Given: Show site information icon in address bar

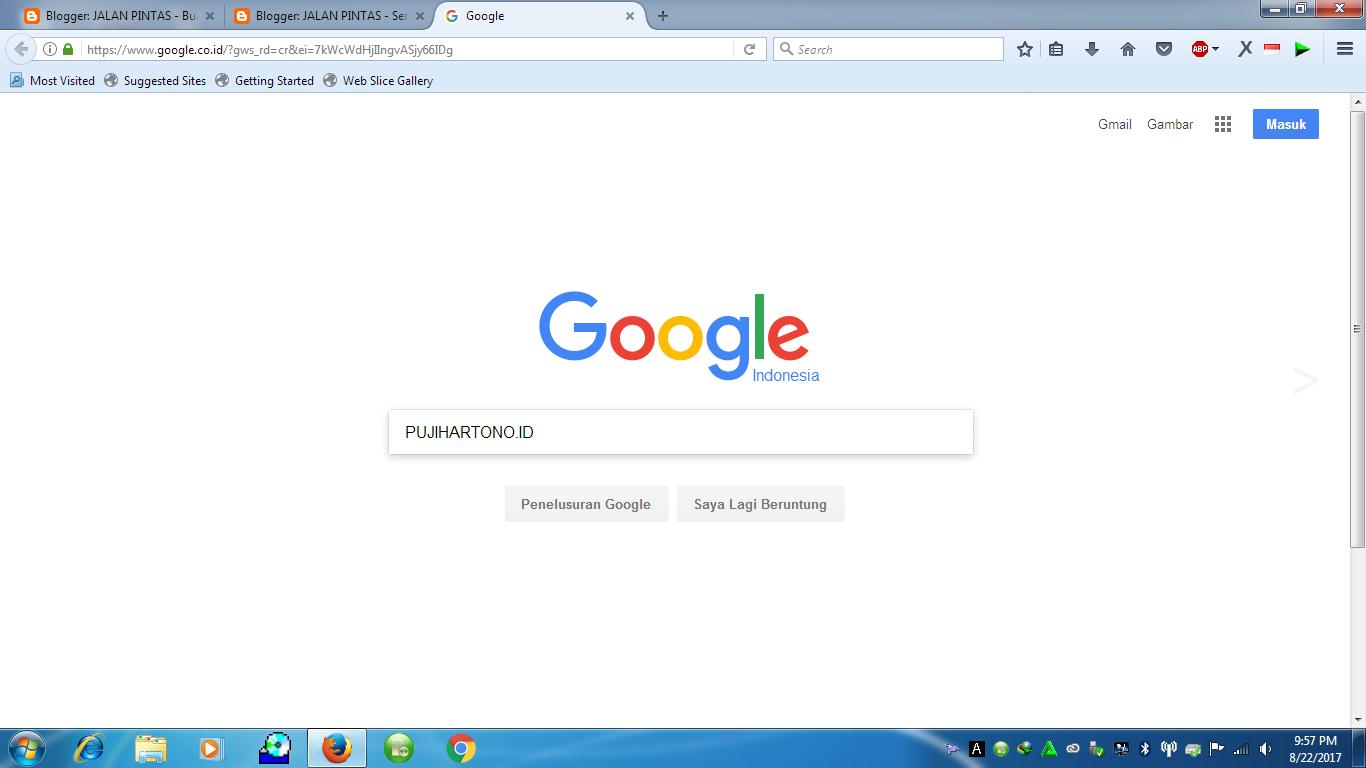Looking at the screenshot, I should (49, 49).
